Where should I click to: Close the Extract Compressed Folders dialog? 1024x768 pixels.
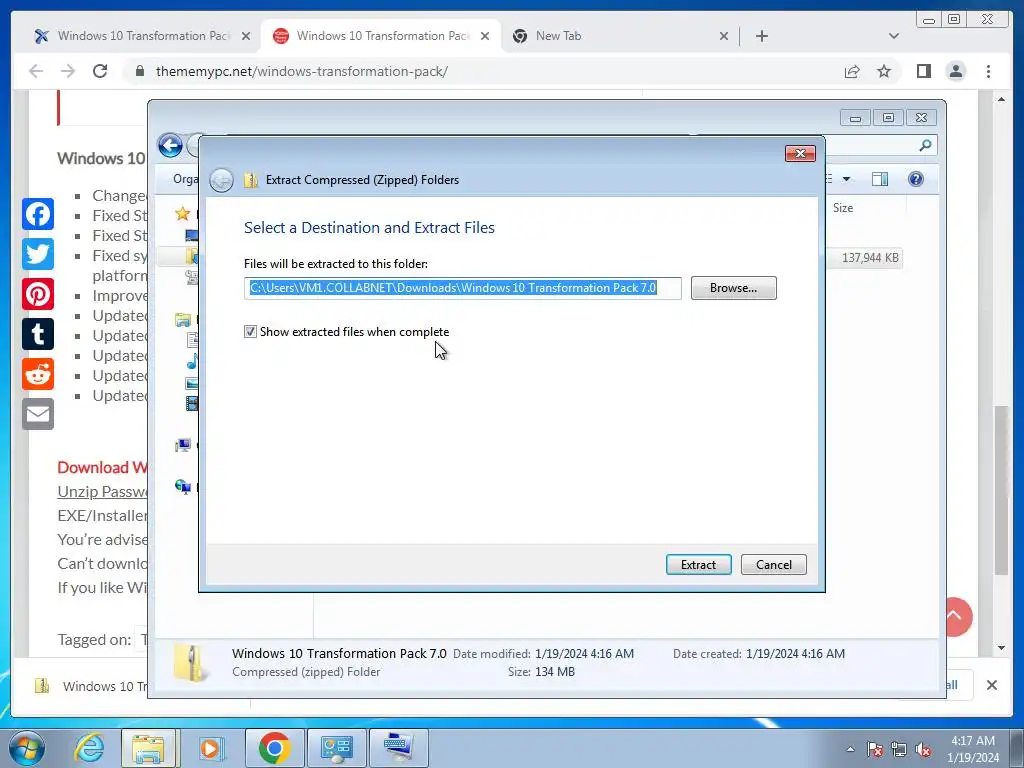[800, 153]
